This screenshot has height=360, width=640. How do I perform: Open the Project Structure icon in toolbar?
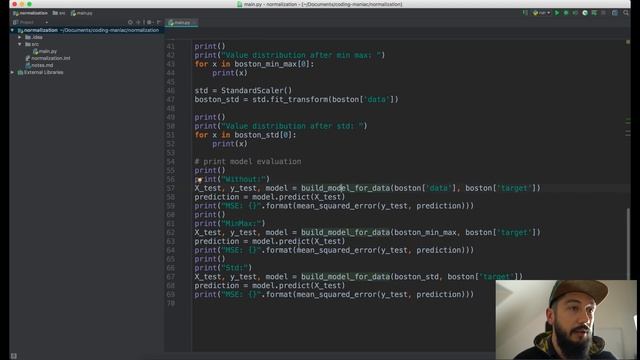pos(615,13)
